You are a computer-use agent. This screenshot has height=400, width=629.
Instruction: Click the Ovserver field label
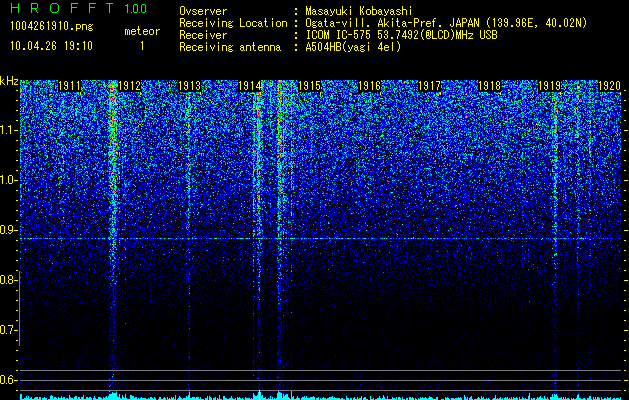click(203, 11)
